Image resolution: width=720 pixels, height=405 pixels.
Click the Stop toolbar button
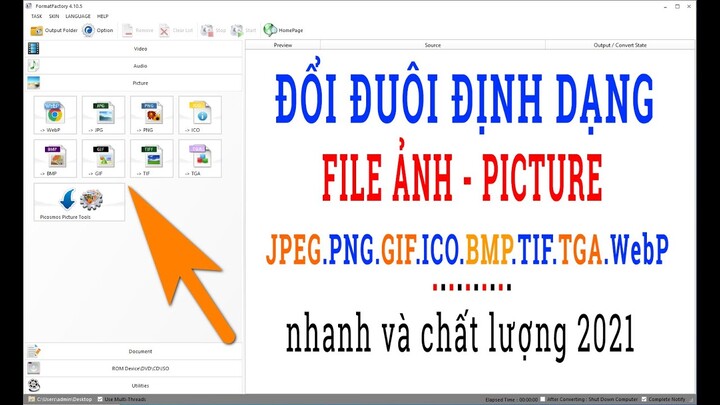coord(214,30)
